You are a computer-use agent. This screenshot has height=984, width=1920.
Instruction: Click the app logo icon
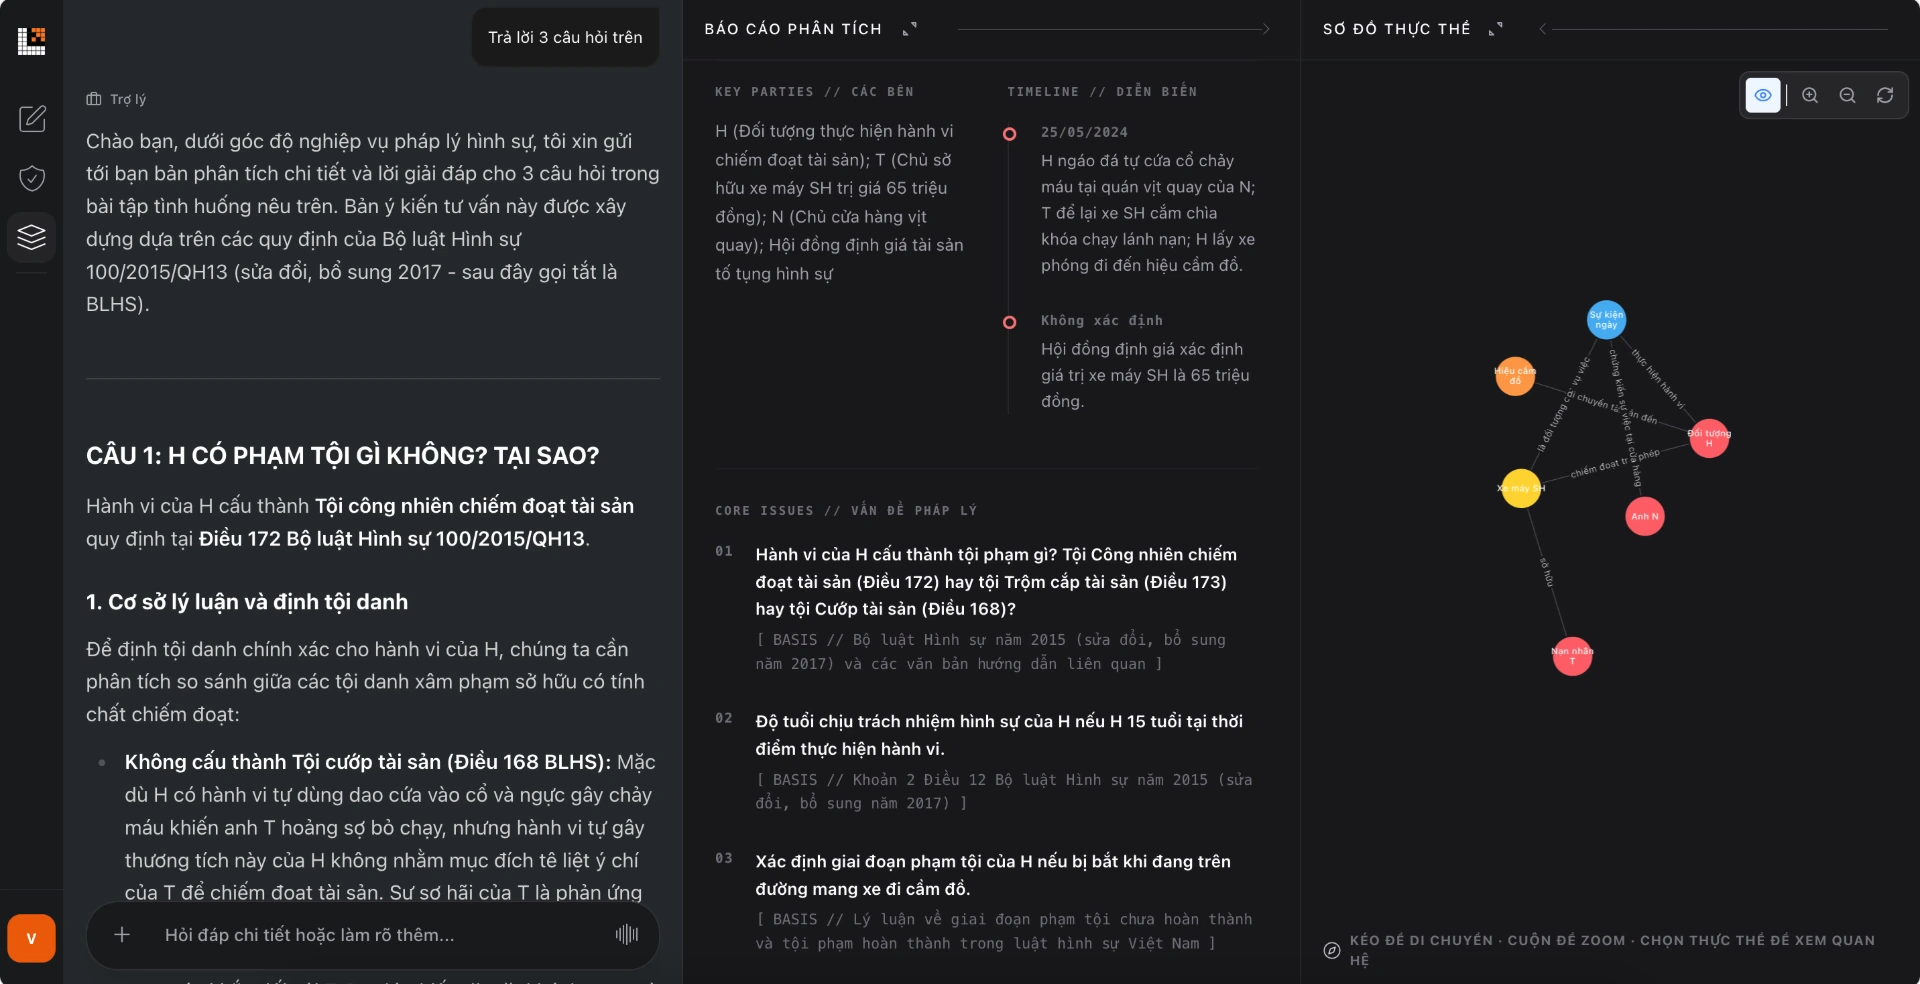click(32, 41)
